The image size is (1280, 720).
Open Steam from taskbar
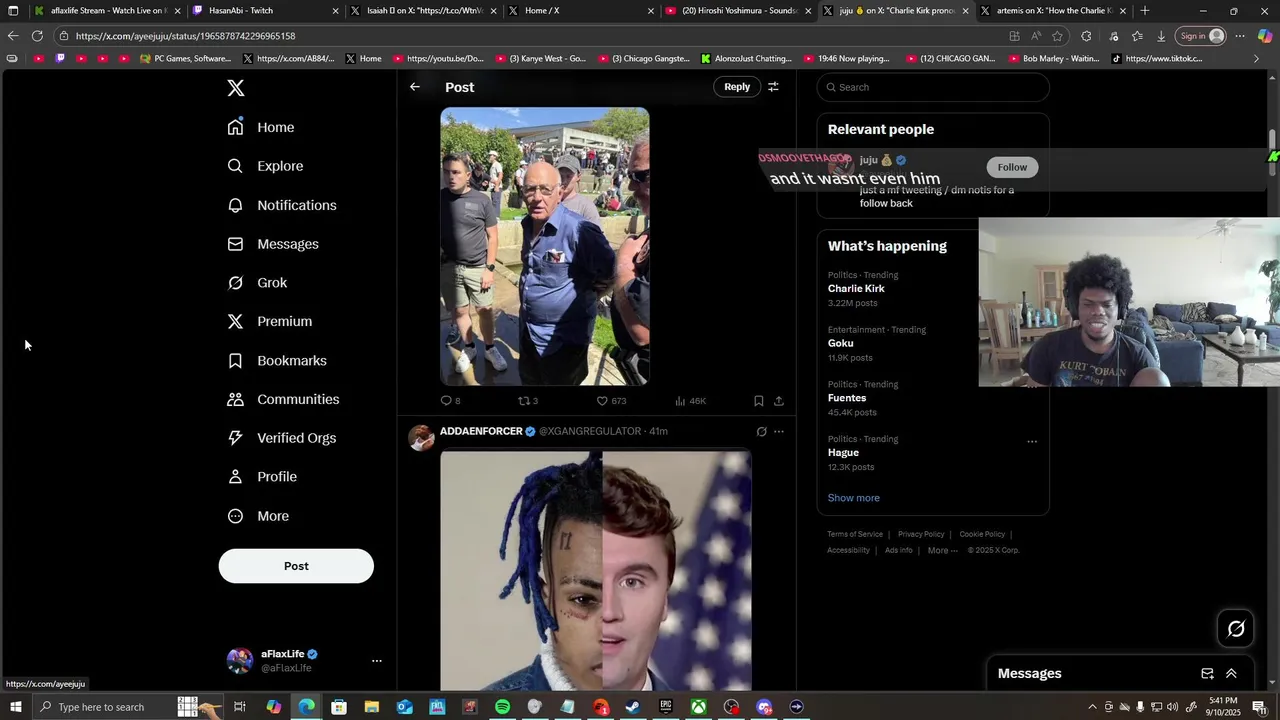[633, 707]
